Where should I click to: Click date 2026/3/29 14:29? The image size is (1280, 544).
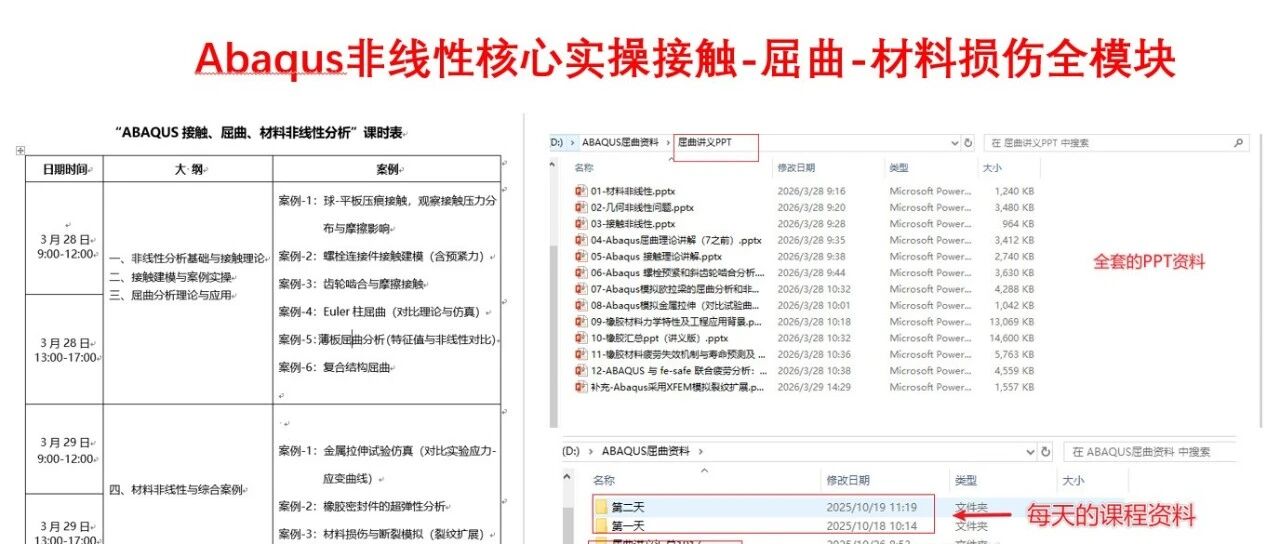pyautogui.click(x=814, y=387)
